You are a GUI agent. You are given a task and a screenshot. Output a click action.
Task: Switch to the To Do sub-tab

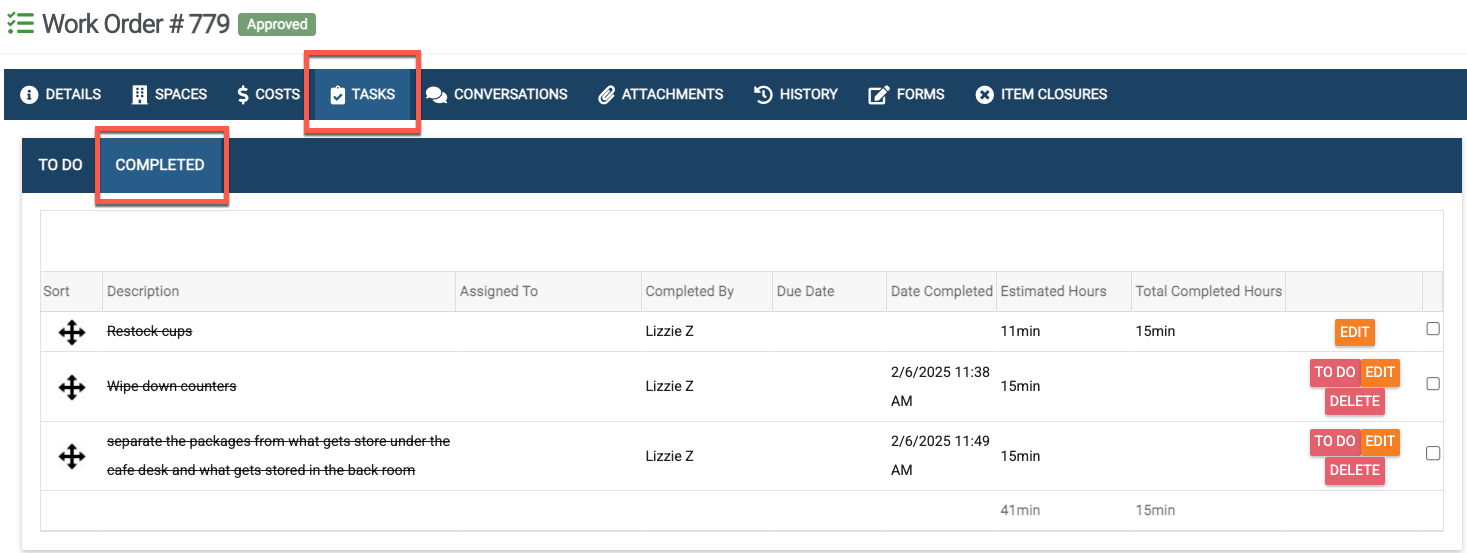pyautogui.click(x=60, y=165)
